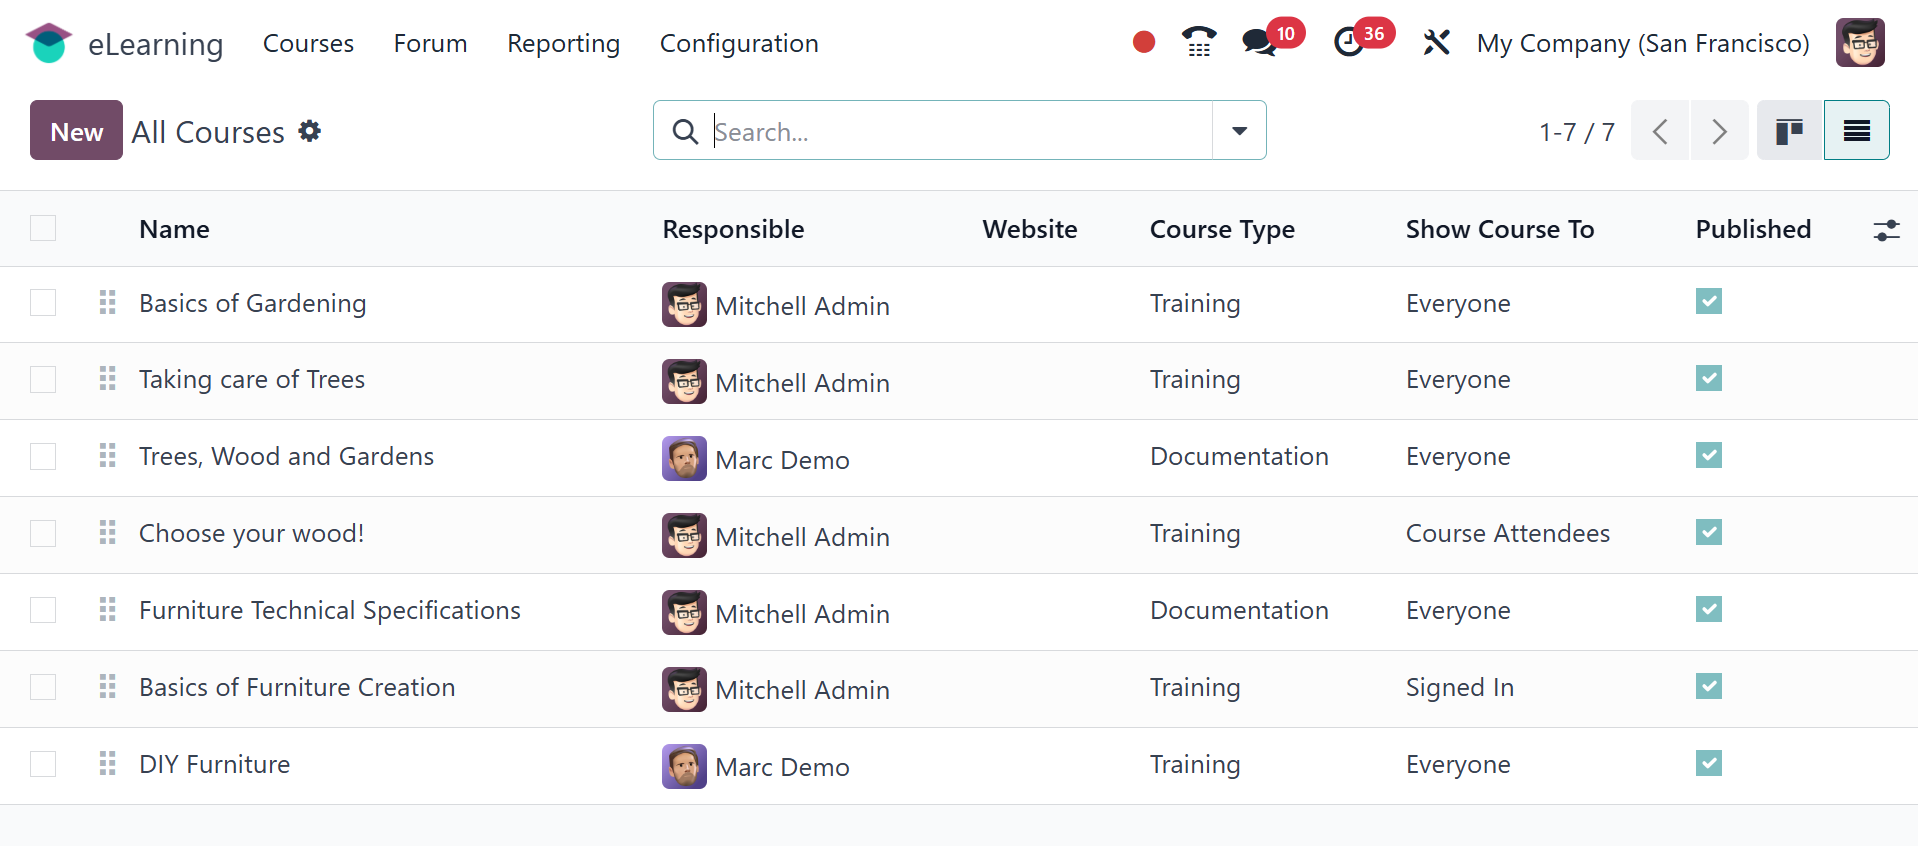1918x846 pixels.
Task: Open the Choose your wood! course
Action: 251,534
